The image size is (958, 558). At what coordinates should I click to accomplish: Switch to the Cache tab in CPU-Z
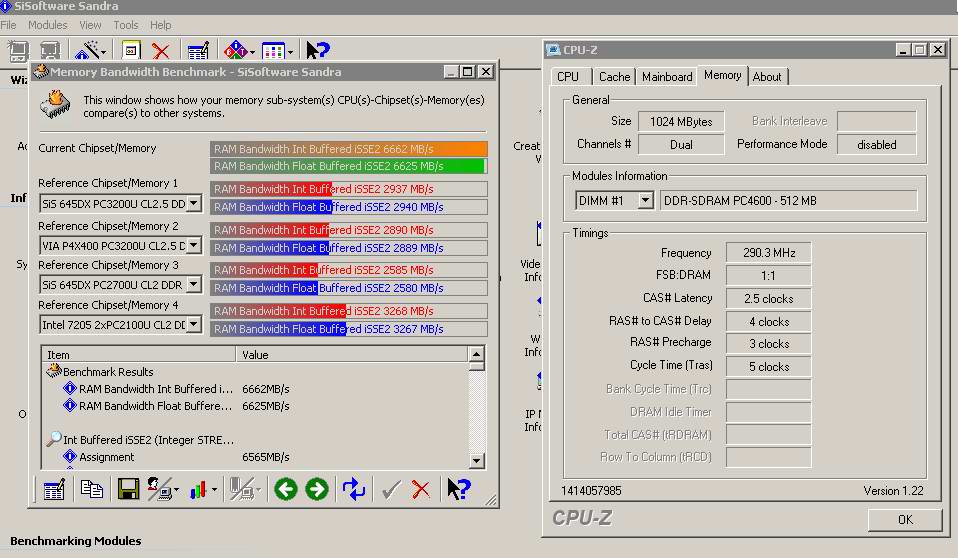pyautogui.click(x=614, y=76)
